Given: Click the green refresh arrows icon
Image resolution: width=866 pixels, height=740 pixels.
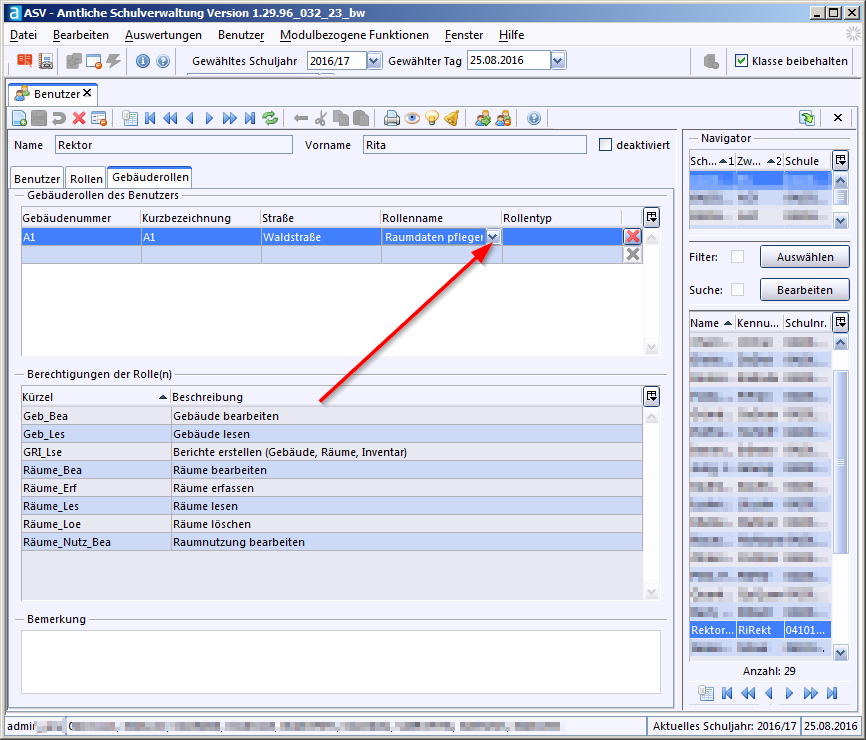Looking at the screenshot, I should tap(270, 118).
